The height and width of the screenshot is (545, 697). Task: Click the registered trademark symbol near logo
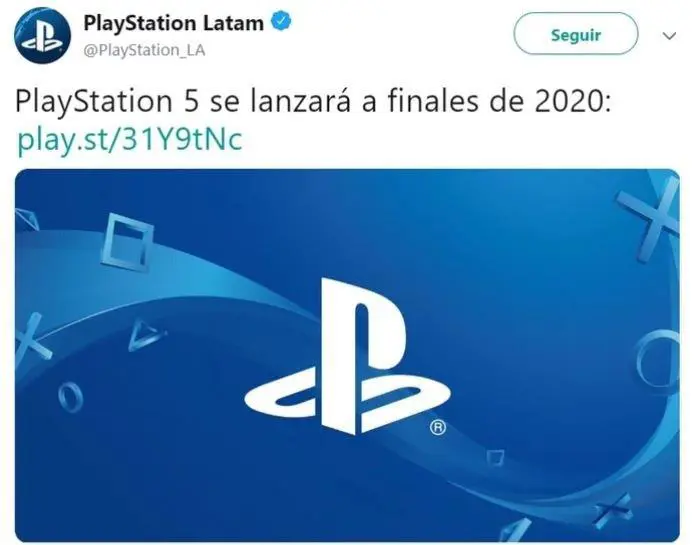click(438, 427)
